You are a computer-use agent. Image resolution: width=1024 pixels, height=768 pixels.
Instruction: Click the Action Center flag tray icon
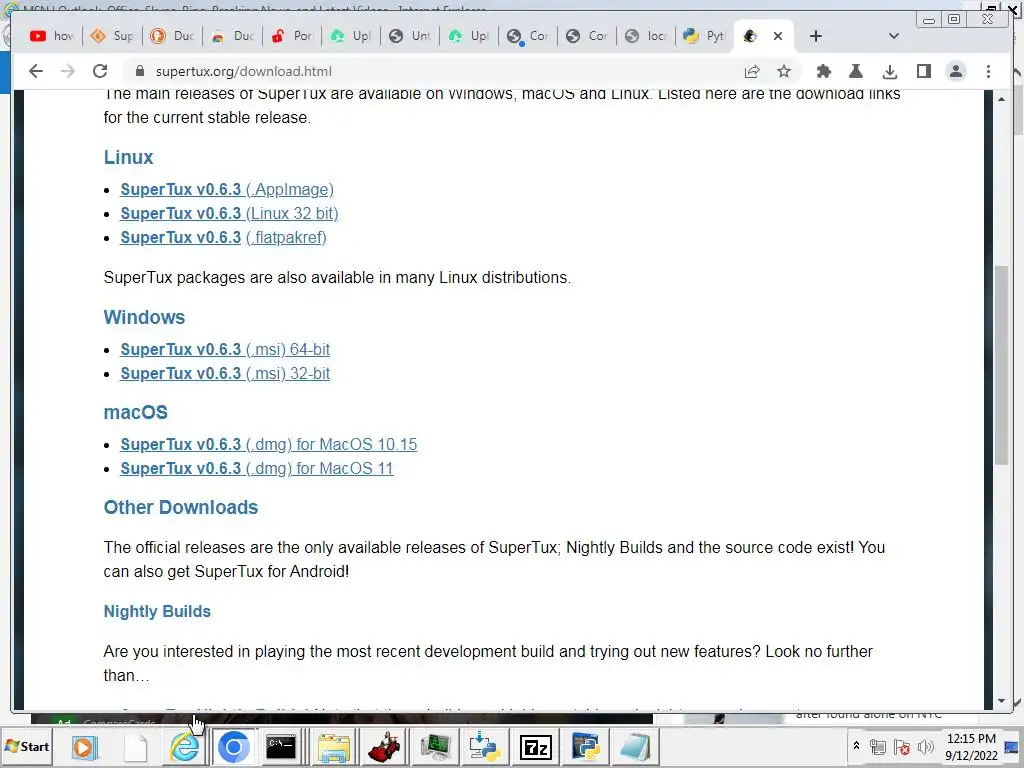[901, 746]
